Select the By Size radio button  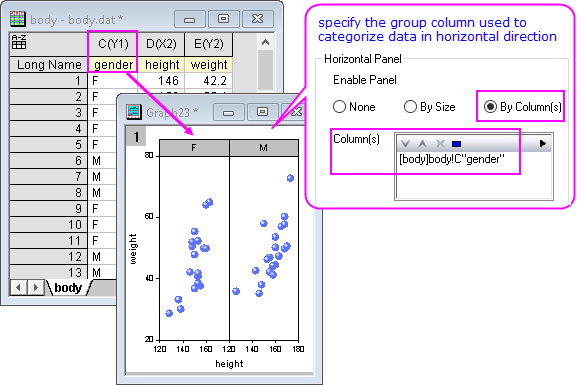[x=410, y=107]
